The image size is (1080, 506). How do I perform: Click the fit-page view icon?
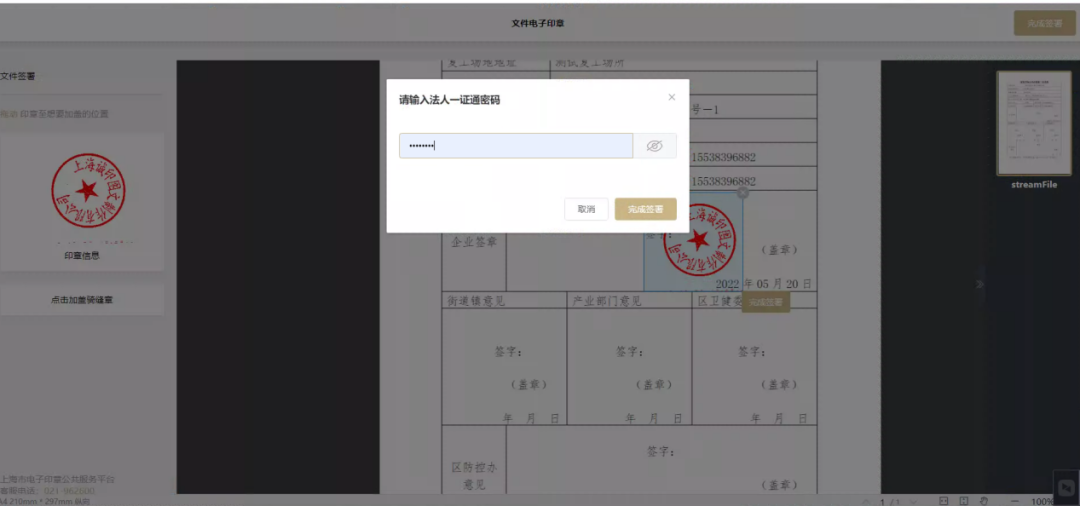click(x=964, y=500)
